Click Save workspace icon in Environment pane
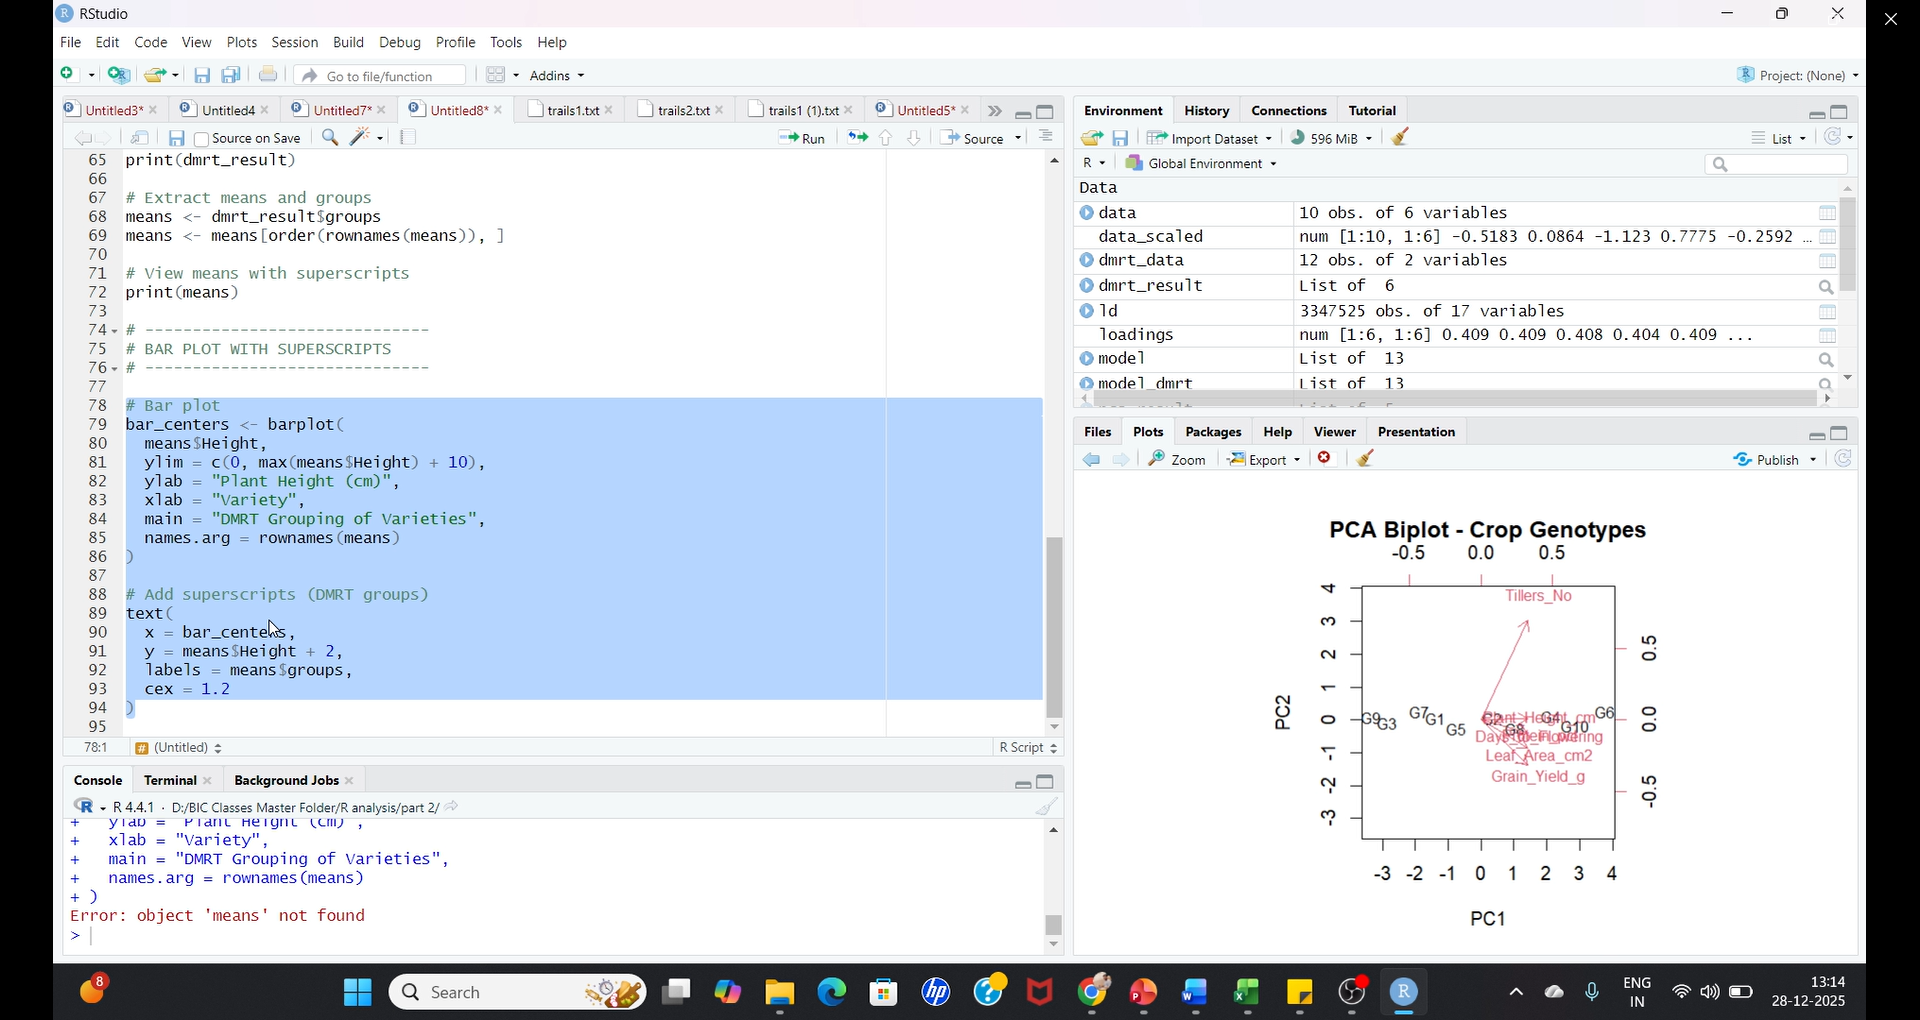Image resolution: width=1920 pixels, height=1020 pixels. 1121,138
